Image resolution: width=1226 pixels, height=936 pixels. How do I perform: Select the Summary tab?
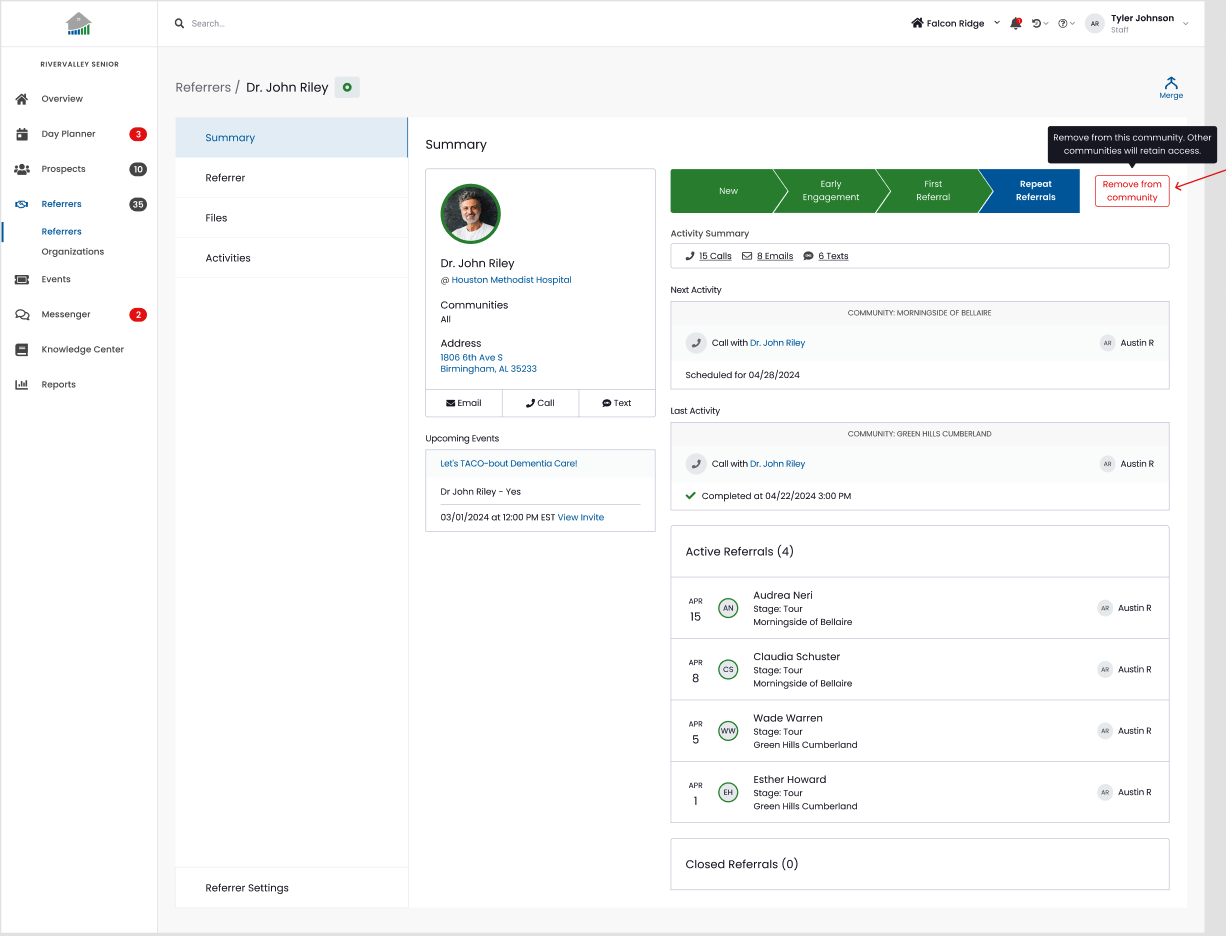[291, 138]
